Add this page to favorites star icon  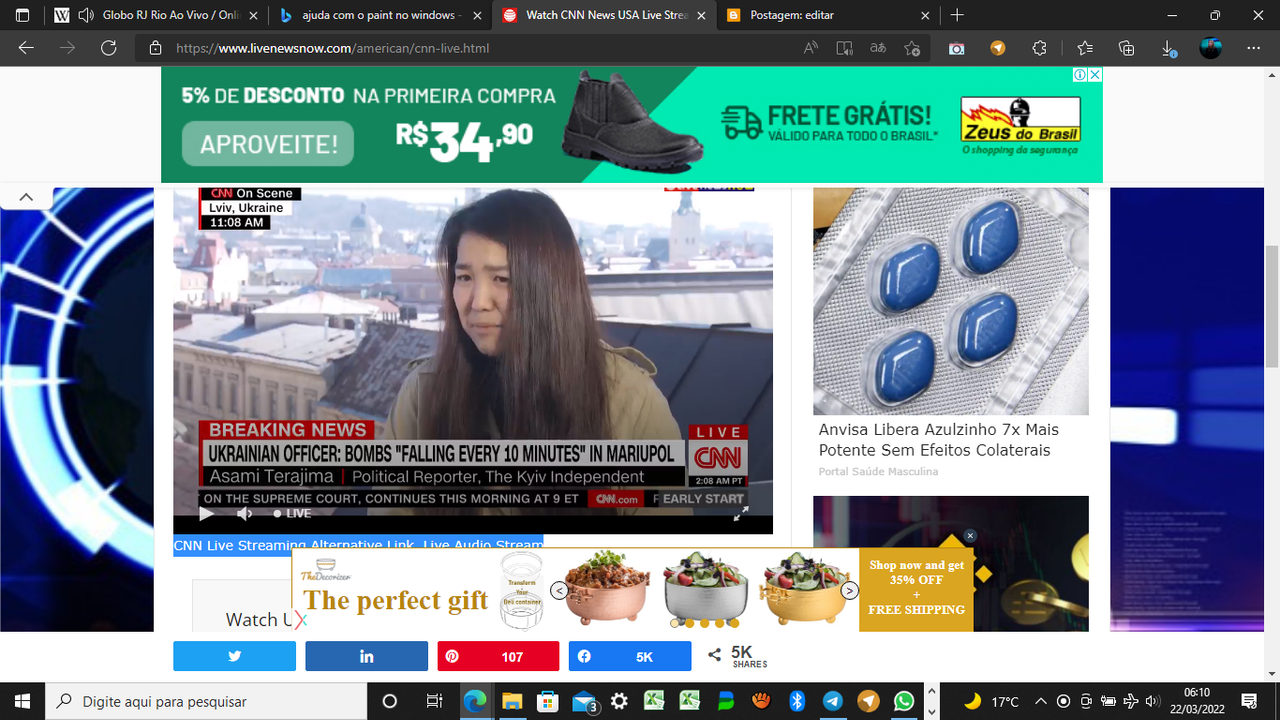(x=911, y=48)
